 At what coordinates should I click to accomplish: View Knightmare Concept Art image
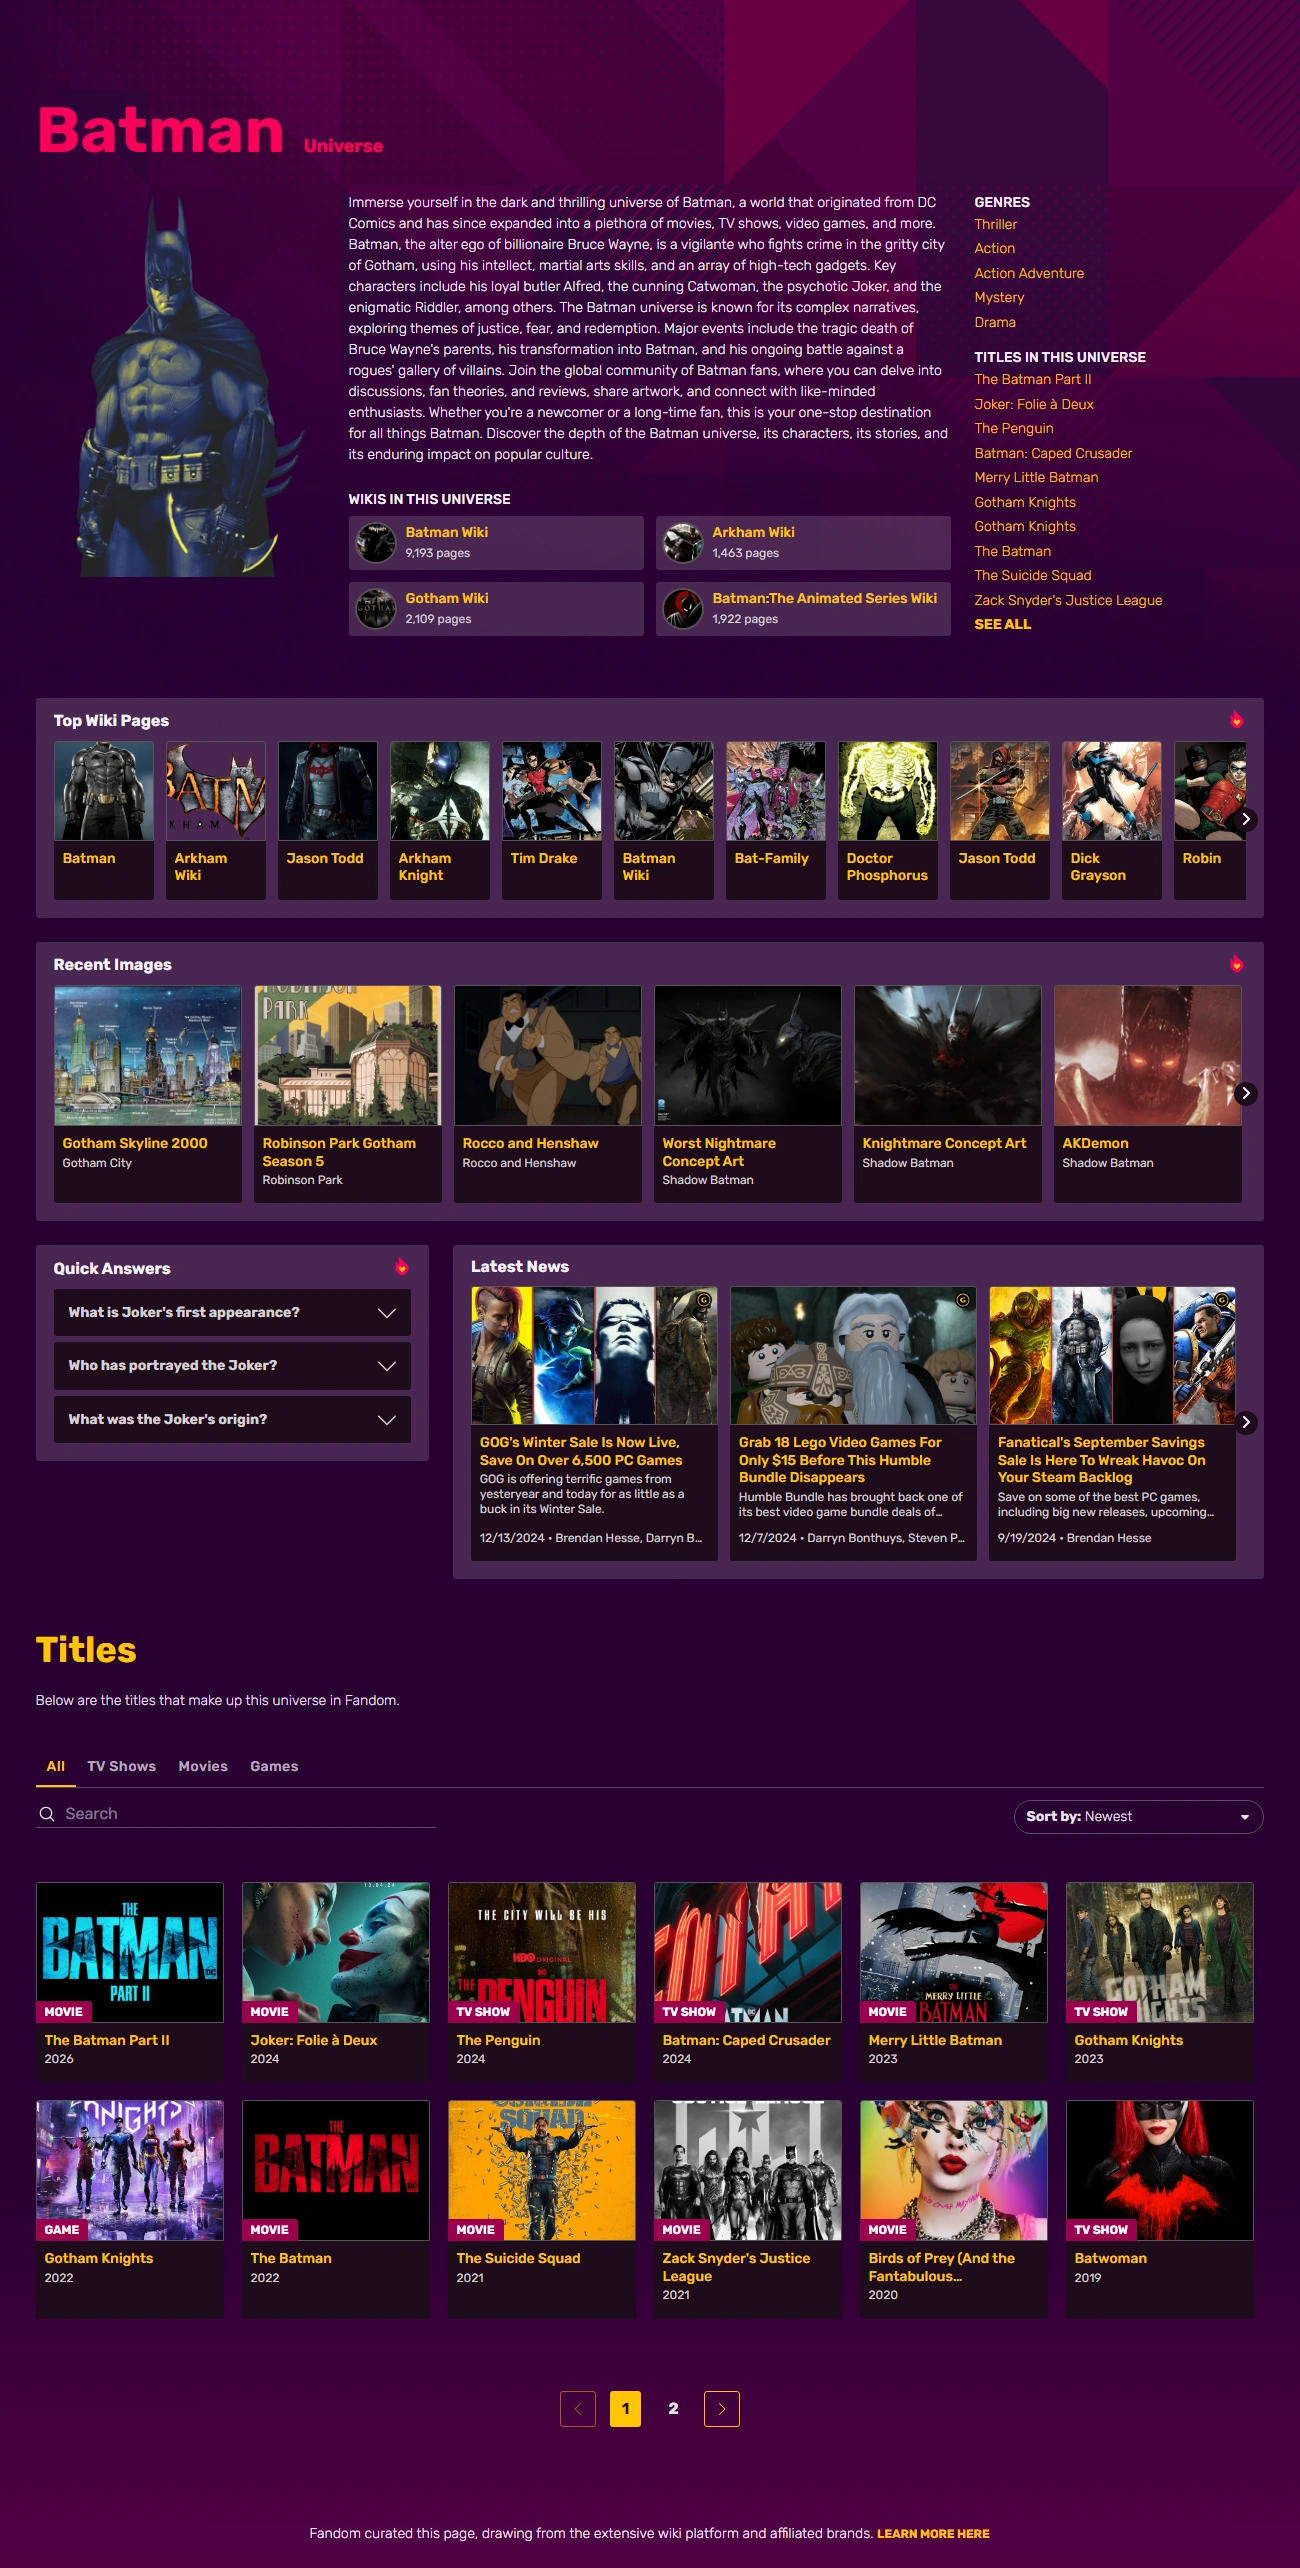[x=948, y=1056]
